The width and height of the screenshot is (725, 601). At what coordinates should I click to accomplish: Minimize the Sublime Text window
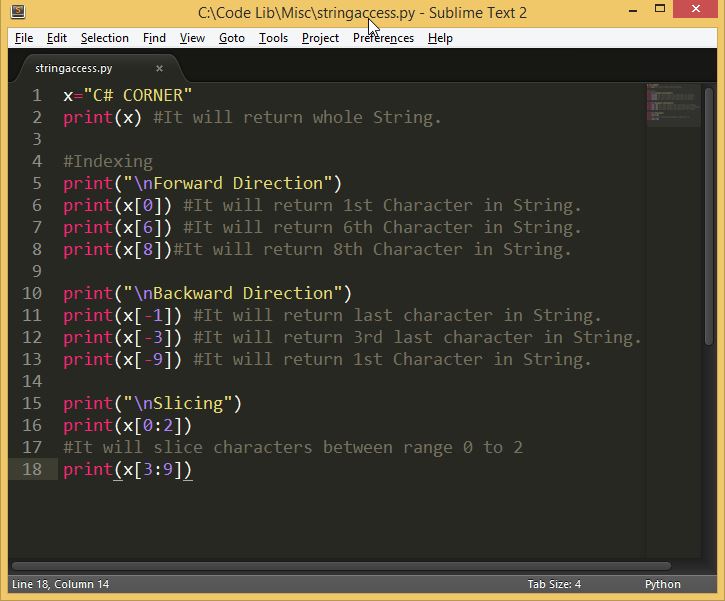pyautogui.click(x=633, y=9)
